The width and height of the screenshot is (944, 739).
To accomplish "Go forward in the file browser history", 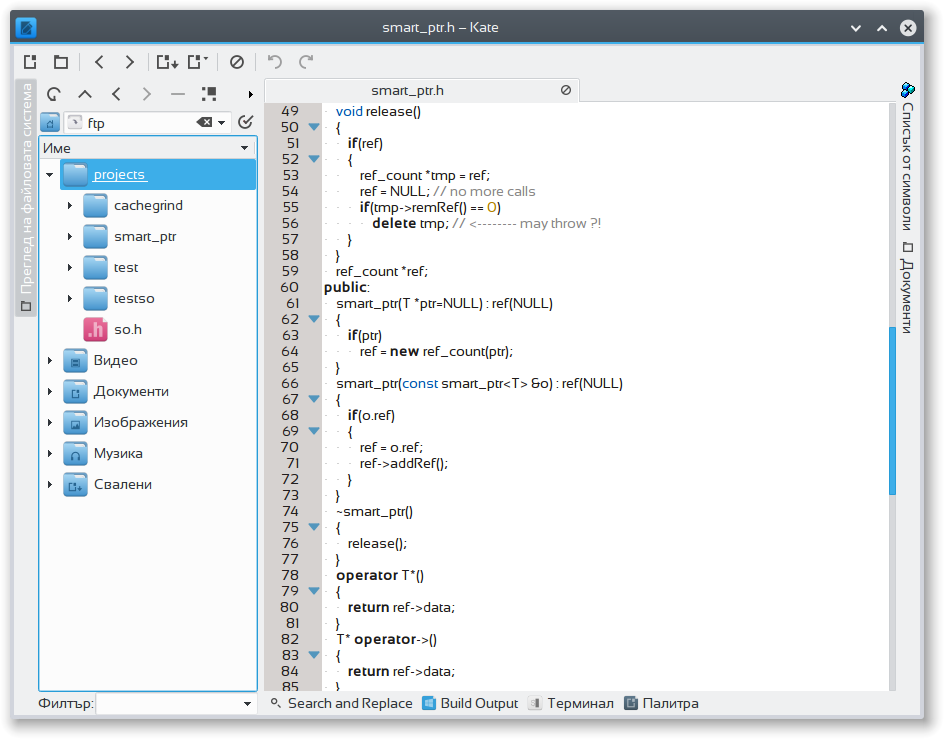I will tap(146, 94).
